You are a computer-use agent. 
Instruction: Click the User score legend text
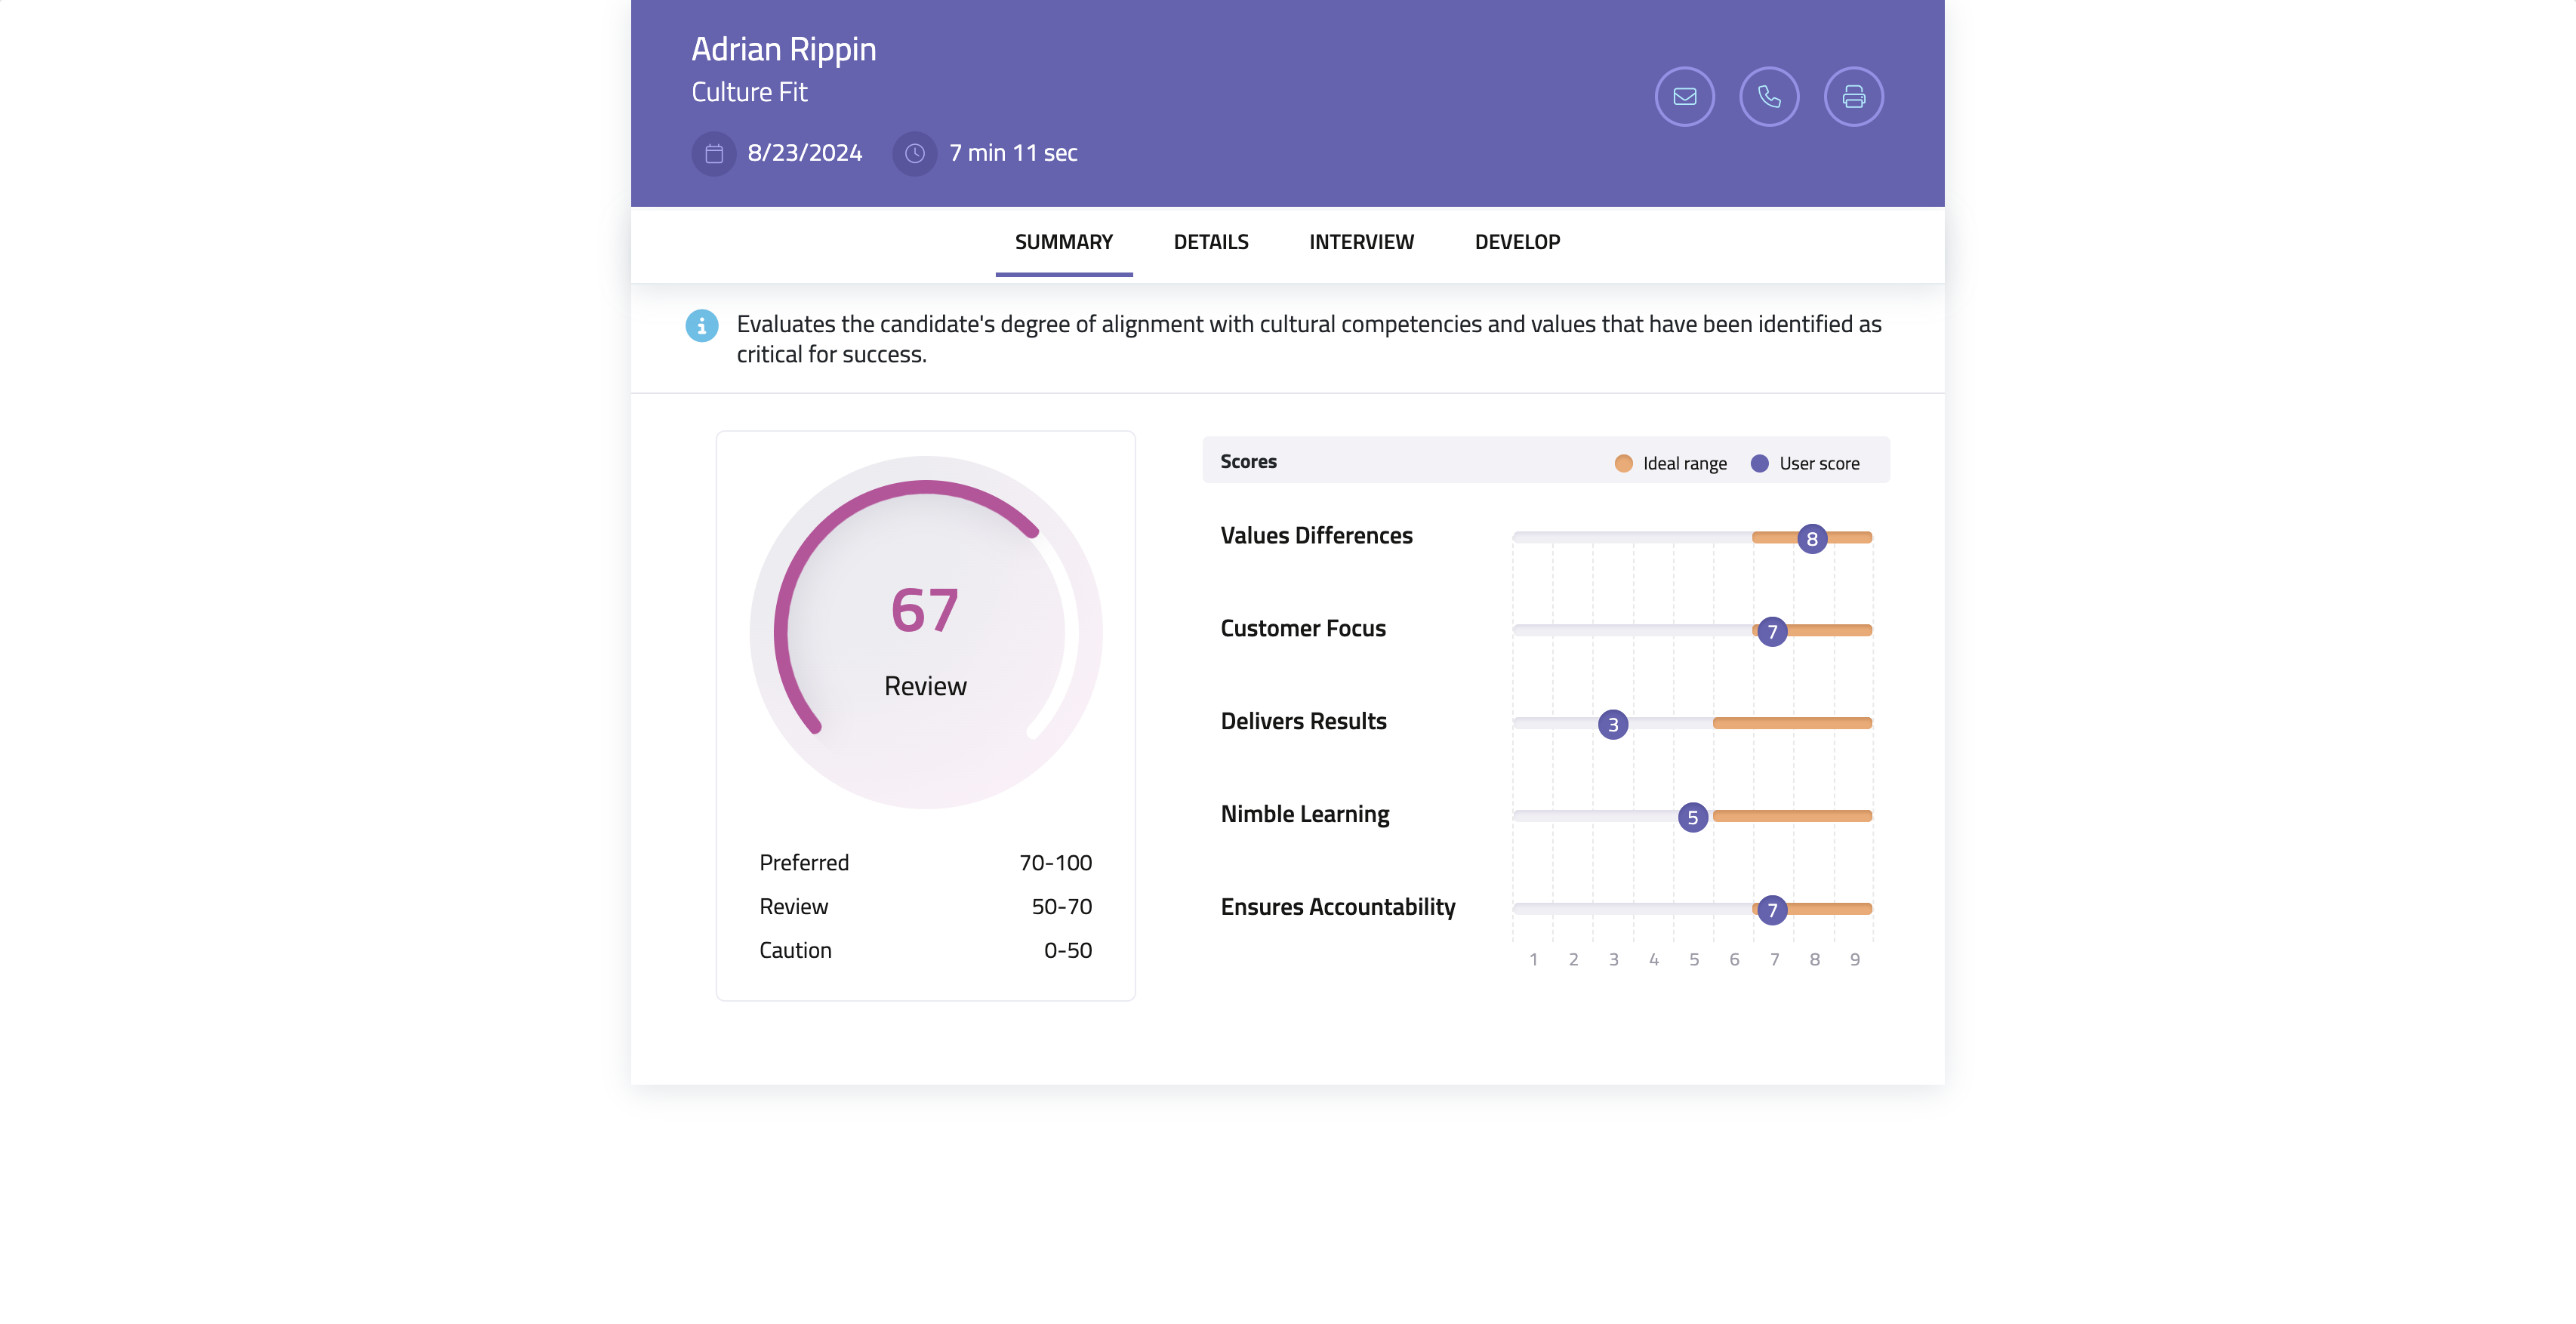tap(1819, 464)
